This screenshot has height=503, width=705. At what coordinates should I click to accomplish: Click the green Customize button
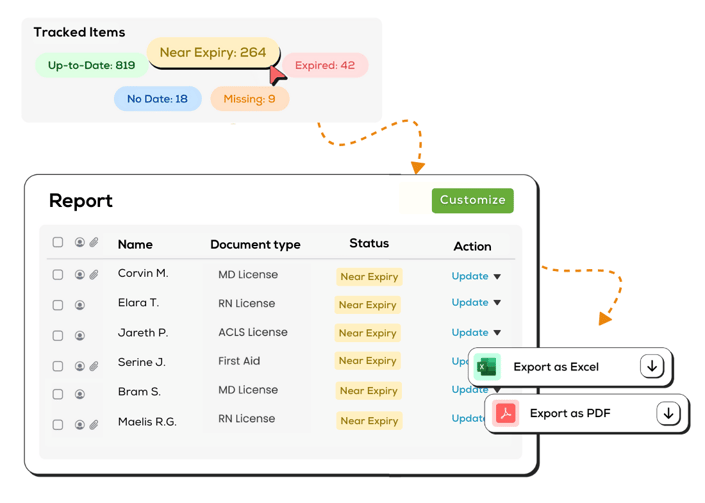pyautogui.click(x=473, y=200)
